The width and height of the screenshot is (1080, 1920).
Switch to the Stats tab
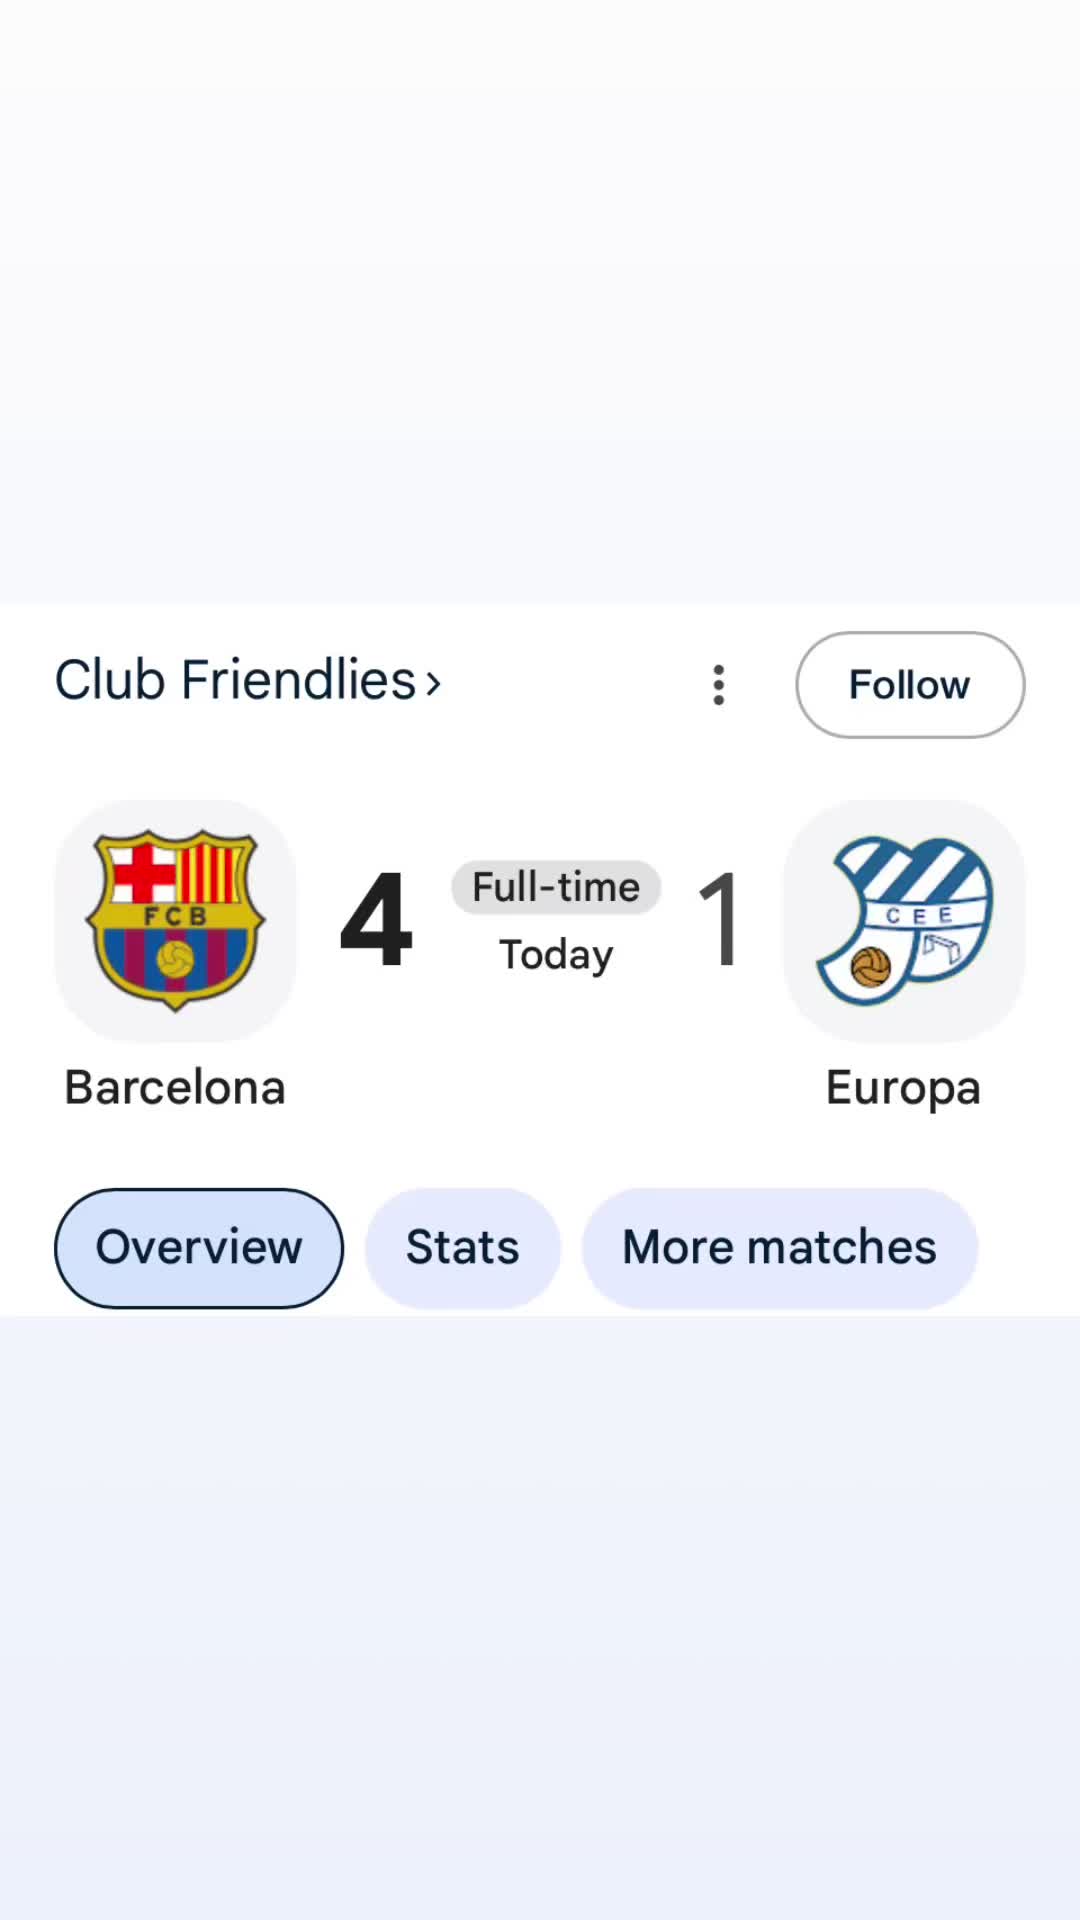462,1248
